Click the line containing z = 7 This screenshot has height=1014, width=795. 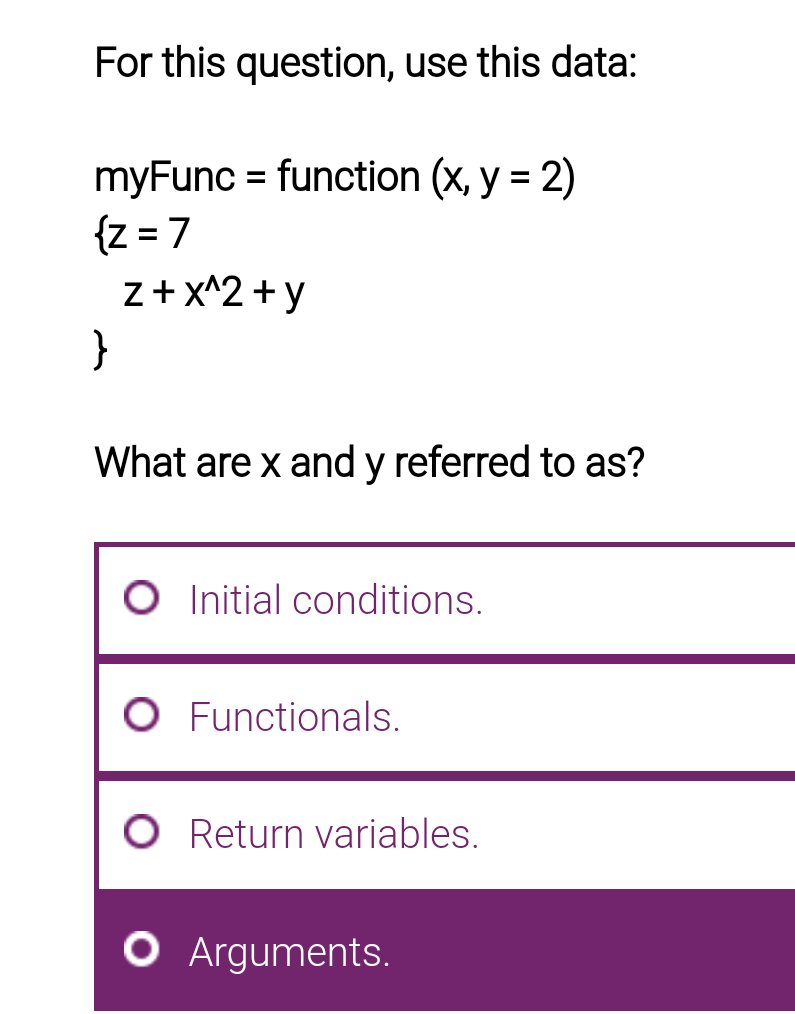coord(140,233)
